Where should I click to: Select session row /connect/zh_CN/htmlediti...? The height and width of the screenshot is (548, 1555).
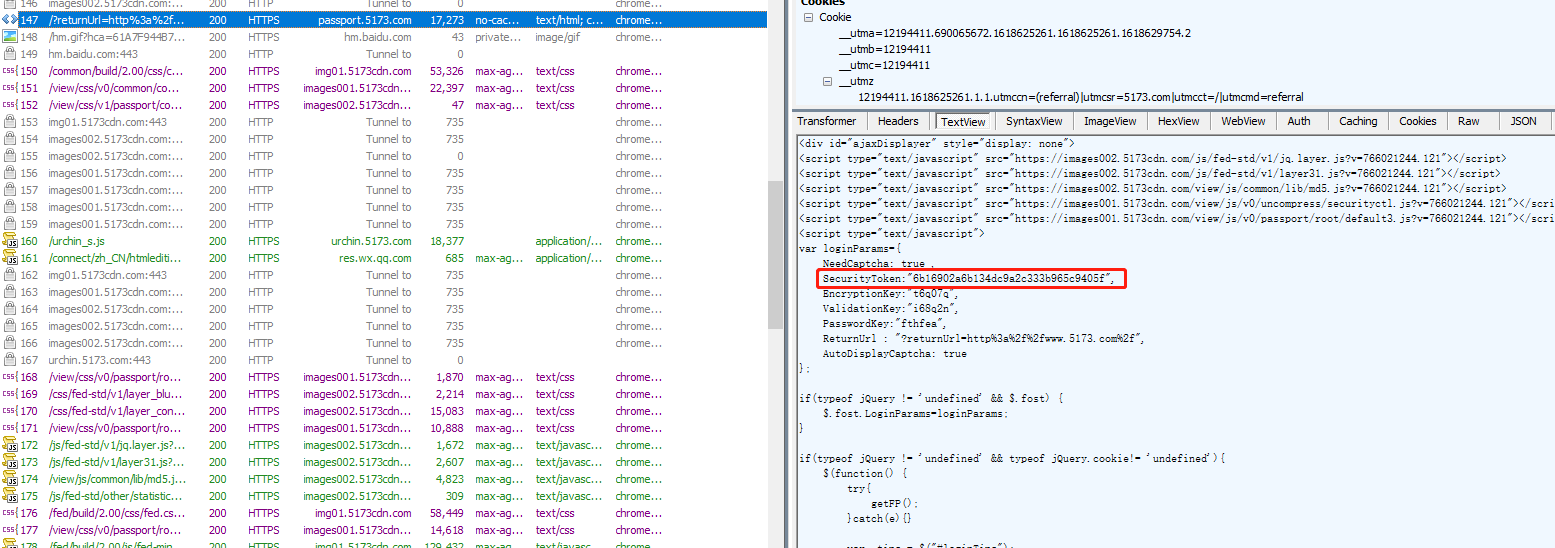383,258
